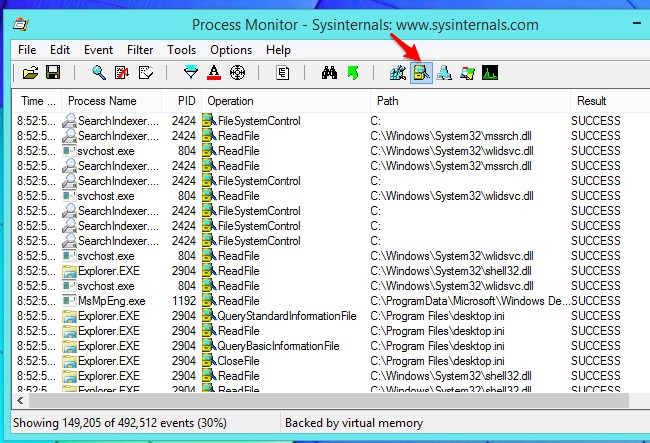Open the Filter funnel icon

(191, 73)
